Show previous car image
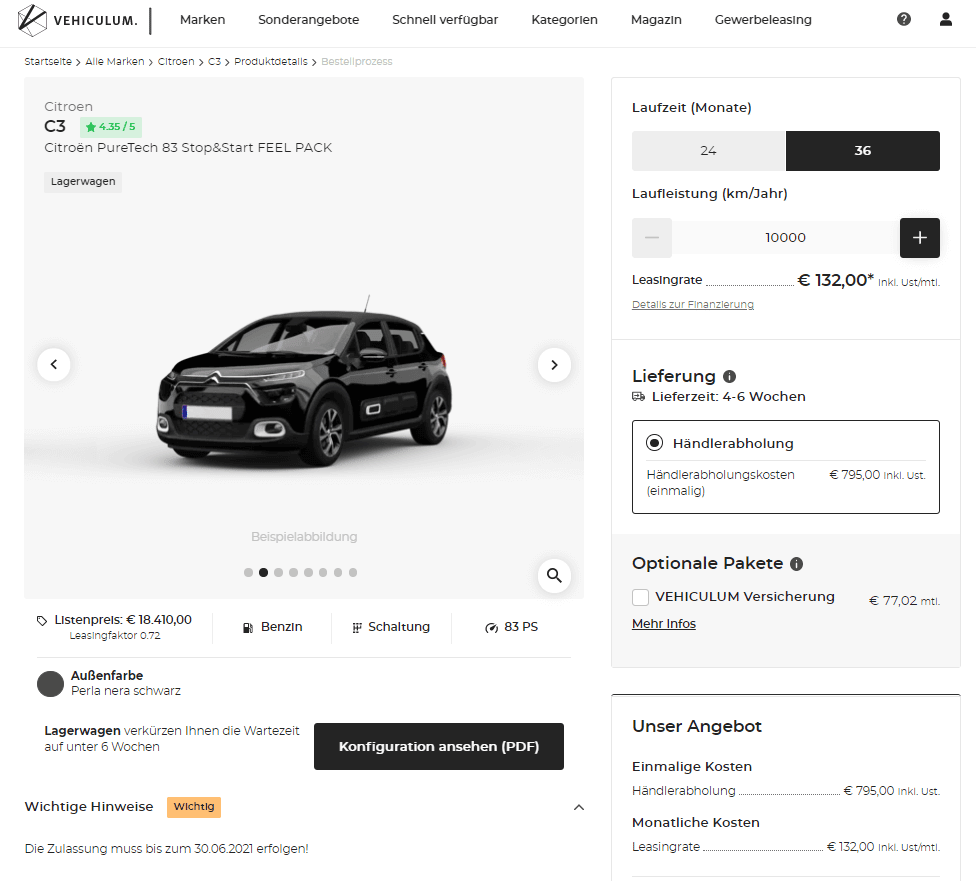This screenshot has height=881, width=976. pyautogui.click(x=54, y=364)
